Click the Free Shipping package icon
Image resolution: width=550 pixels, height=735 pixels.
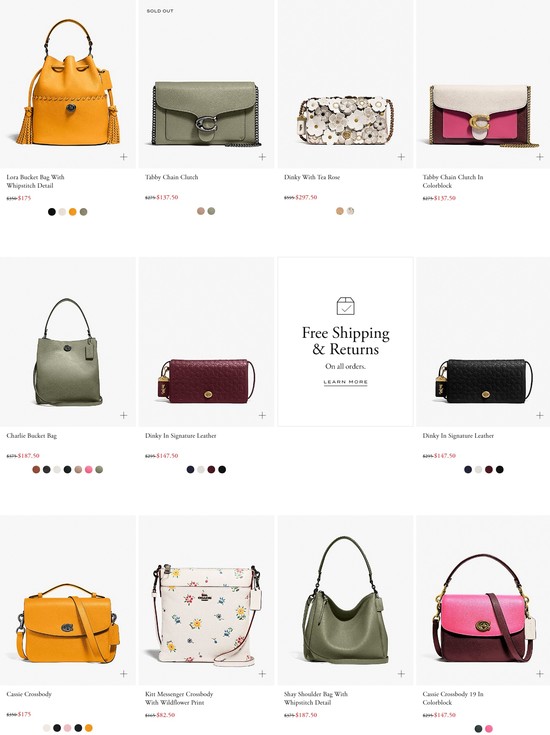click(x=346, y=306)
